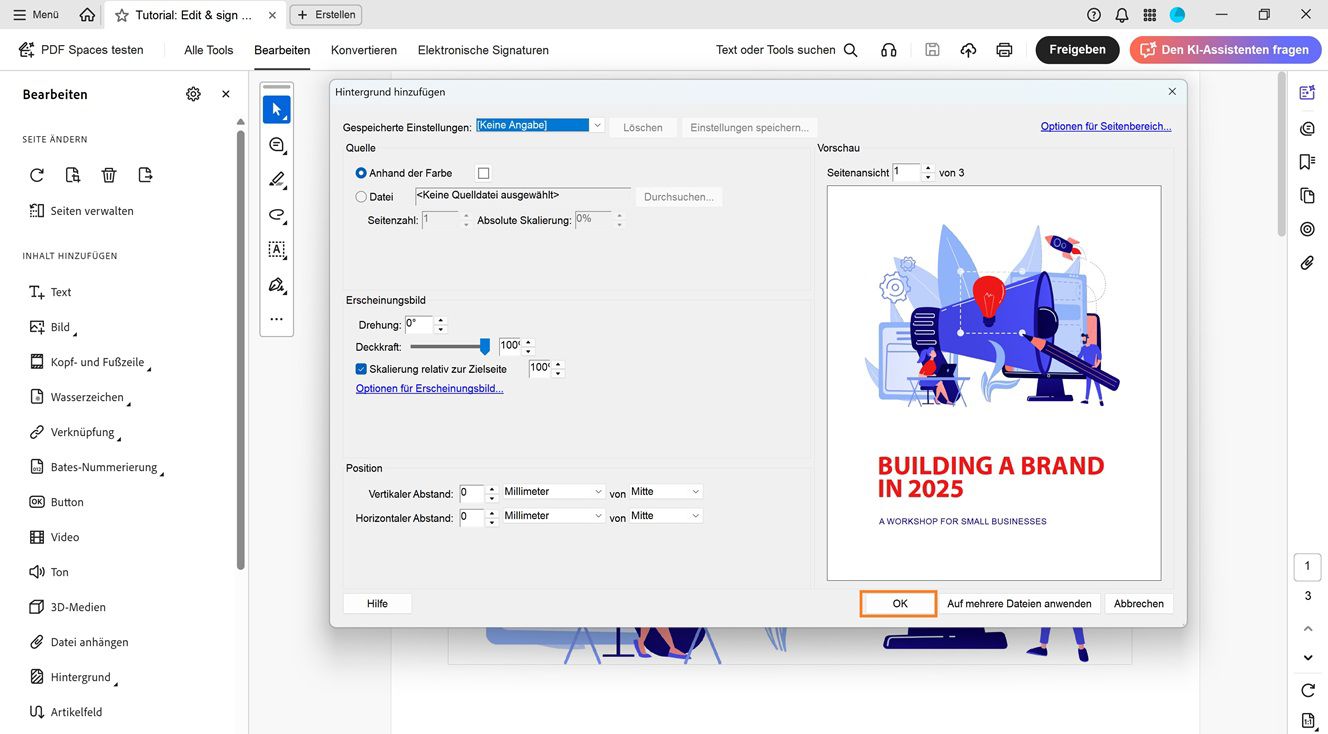Toggle Skalierung relativ zur Zielseite checkbox
This screenshot has height=734, width=1328.
click(x=361, y=369)
